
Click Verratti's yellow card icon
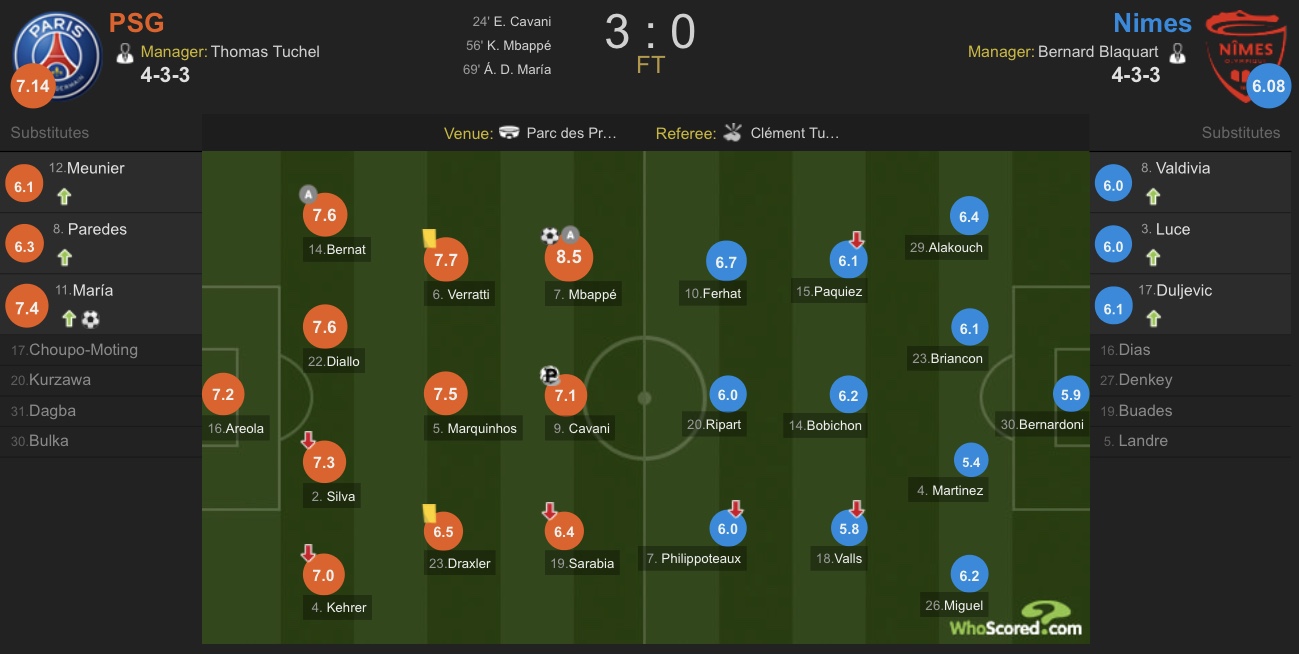(x=429, y=238)
